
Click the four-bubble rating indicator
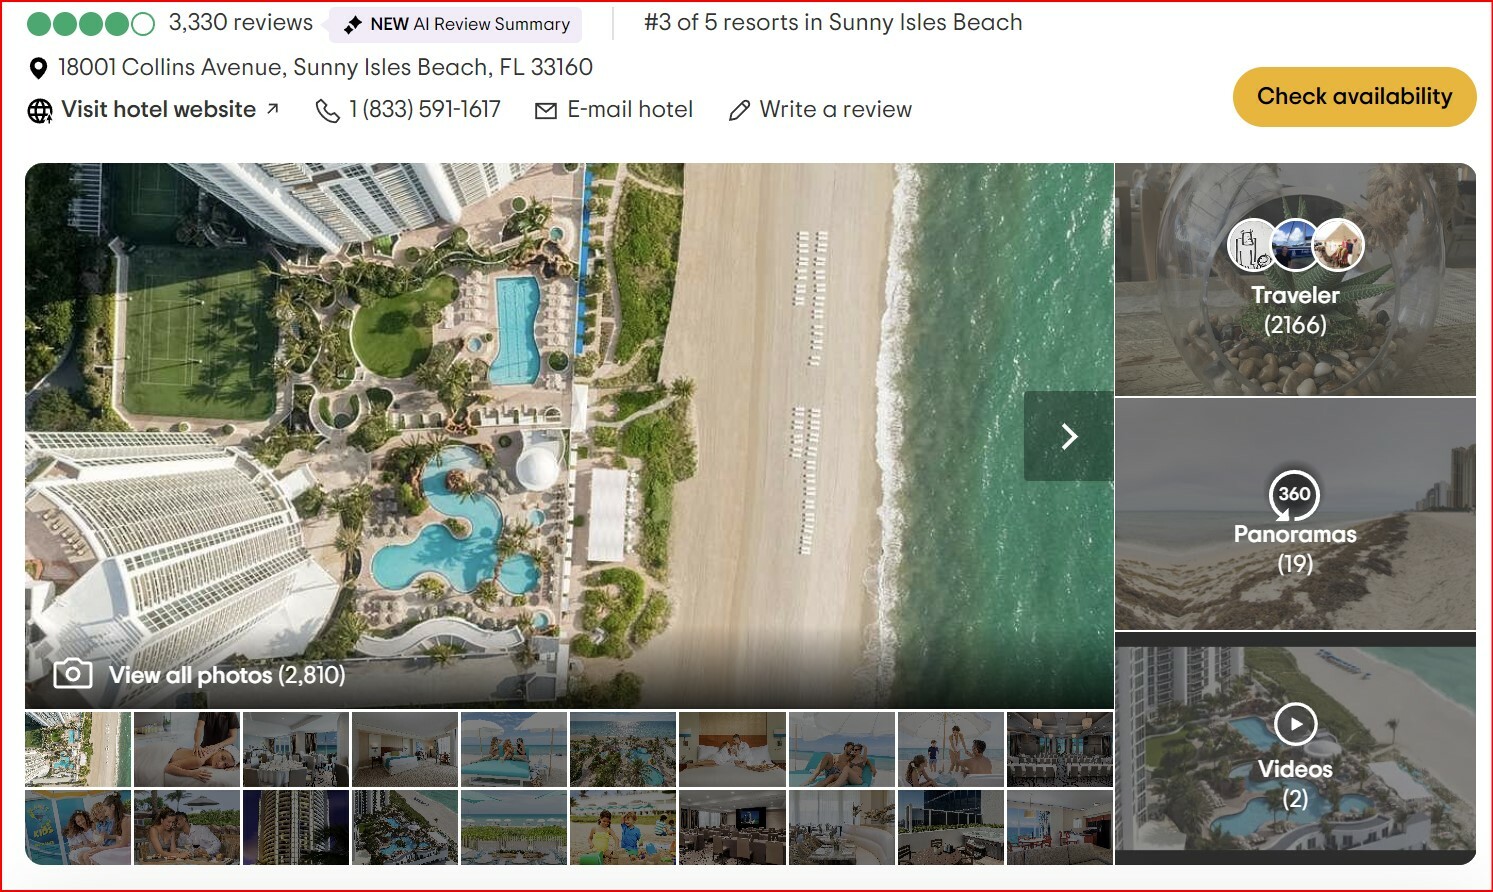pos(90,23)
